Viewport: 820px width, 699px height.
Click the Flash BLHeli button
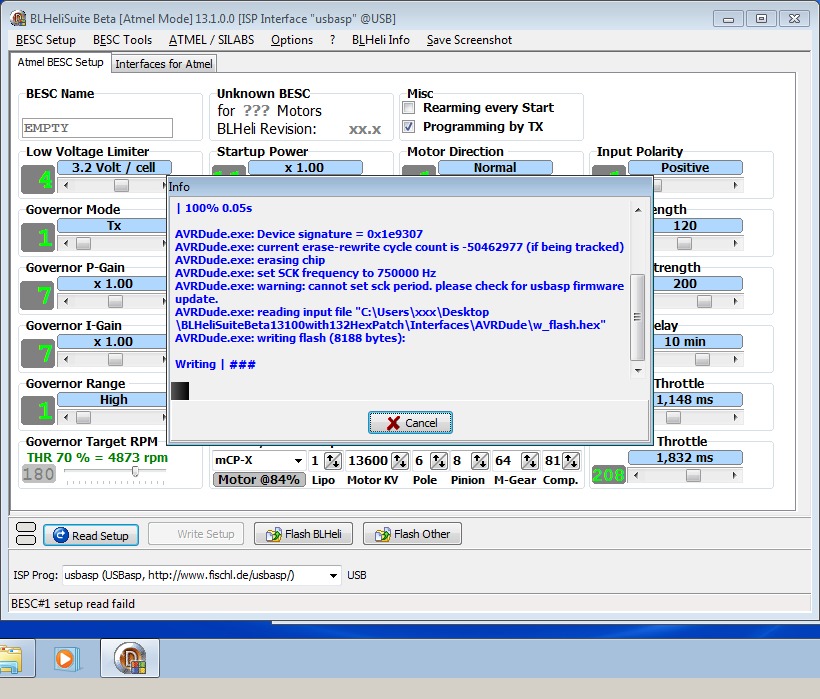[303, 534]
